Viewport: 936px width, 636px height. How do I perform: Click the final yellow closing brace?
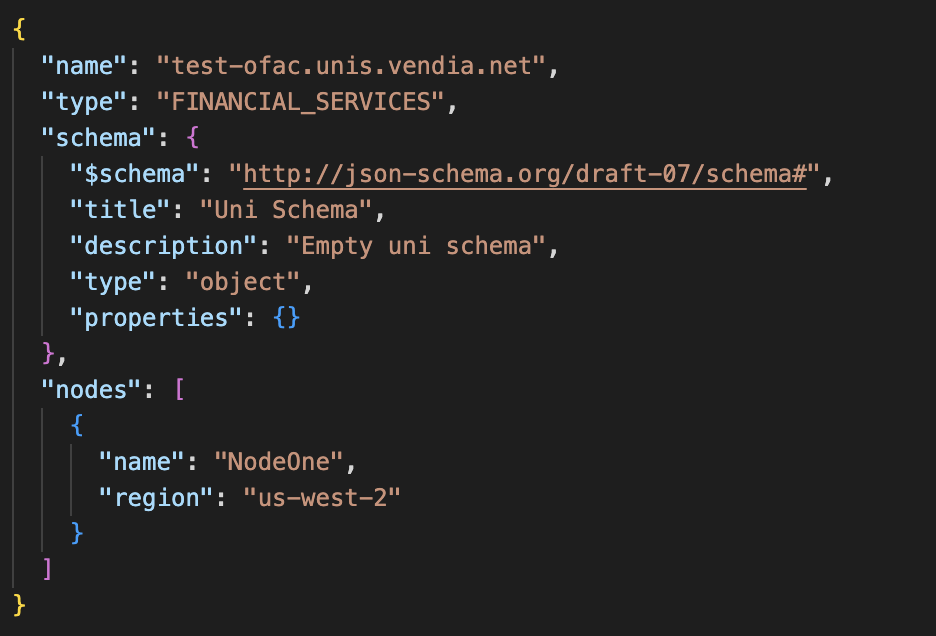[19, 606]
